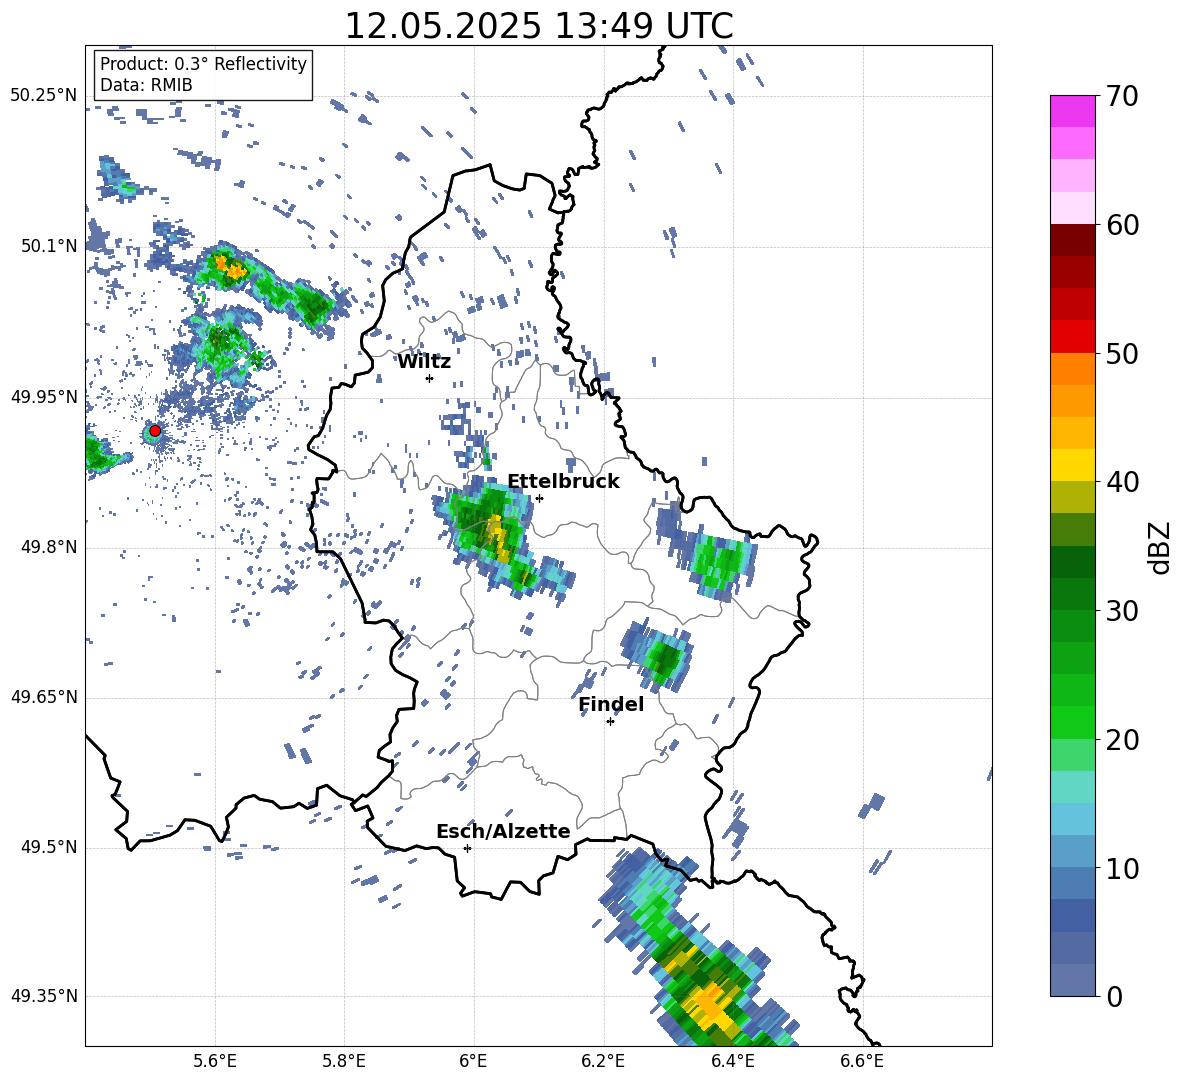The height and width of the screenshot is (1081, 1184).
Task: Click the 50.1°N latitude label
Action: (x=49, y=246)
